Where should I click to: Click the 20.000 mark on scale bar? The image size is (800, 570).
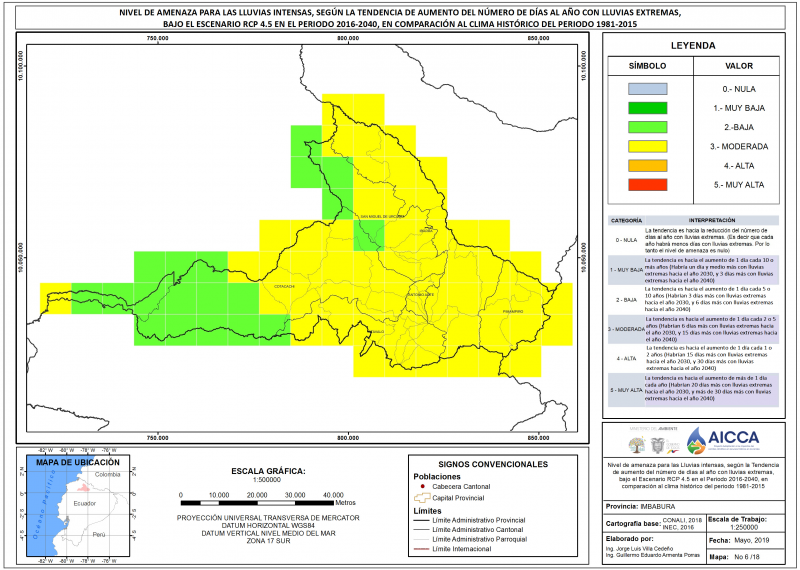257,495
